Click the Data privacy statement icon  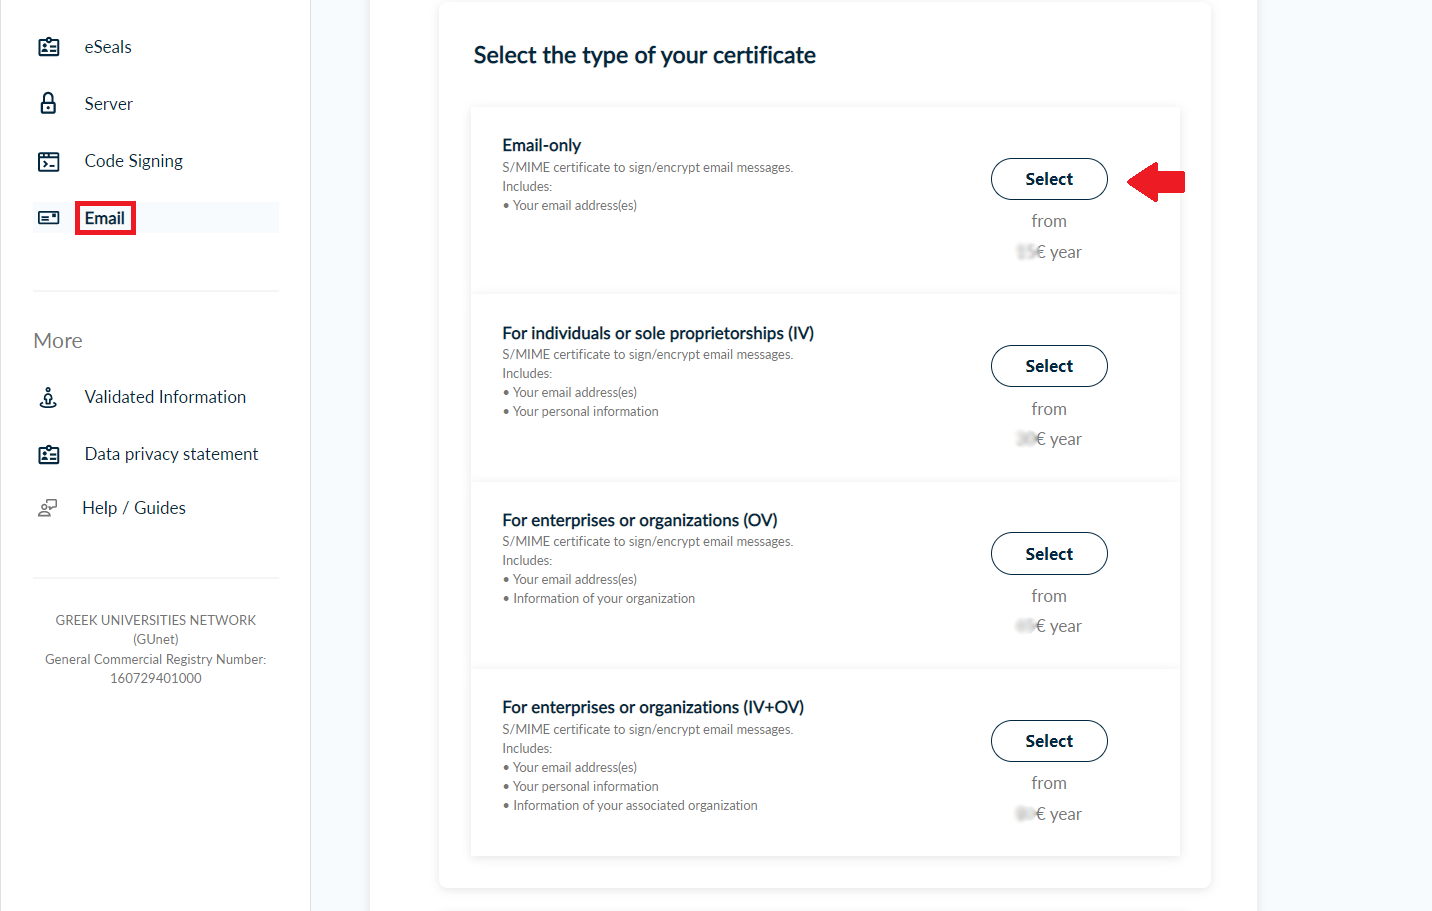[48, 454]
